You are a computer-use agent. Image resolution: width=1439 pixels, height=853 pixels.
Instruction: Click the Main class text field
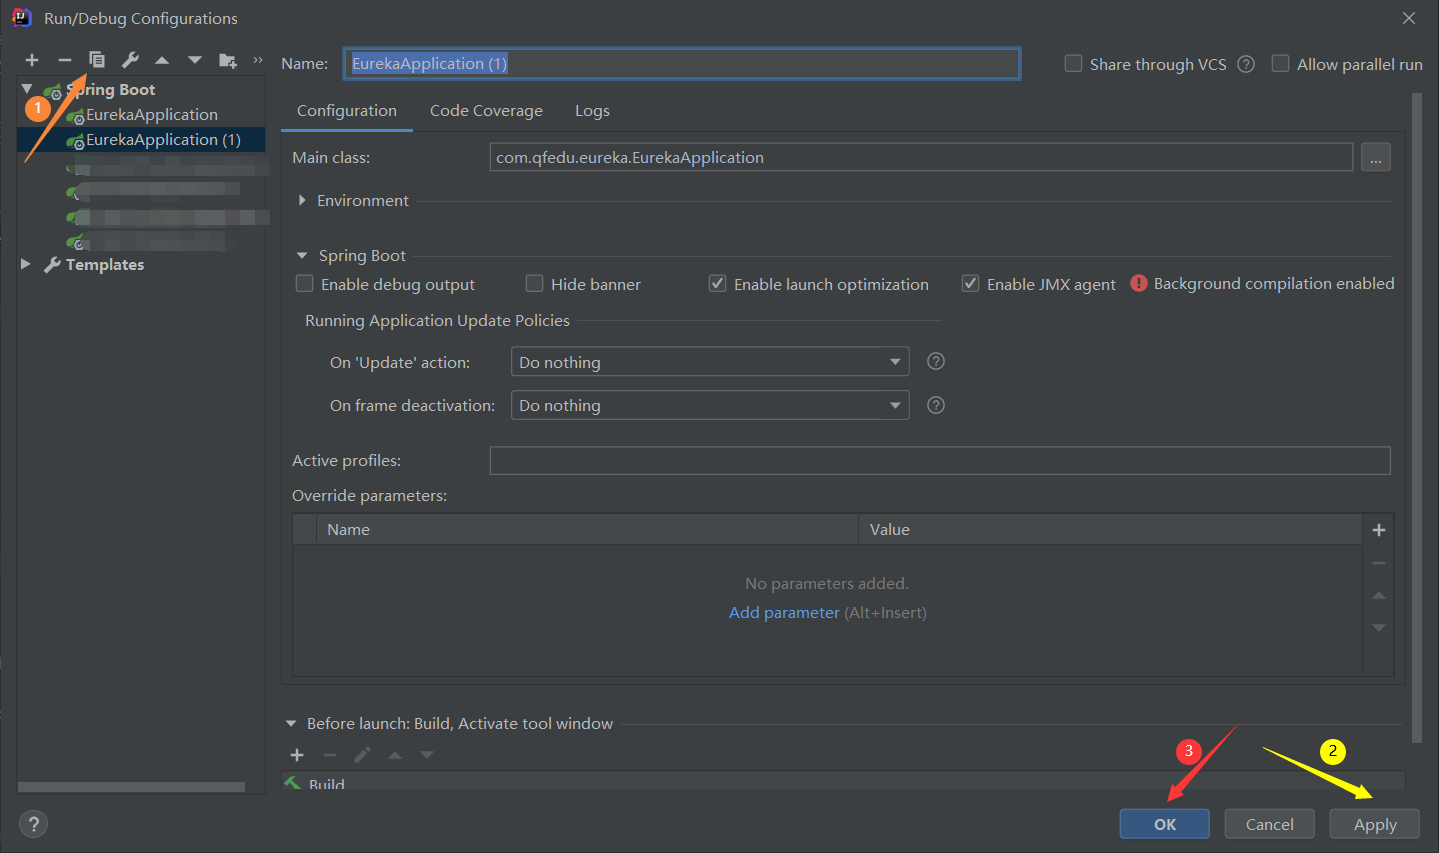pyautogui.click(x=921, y=157)
